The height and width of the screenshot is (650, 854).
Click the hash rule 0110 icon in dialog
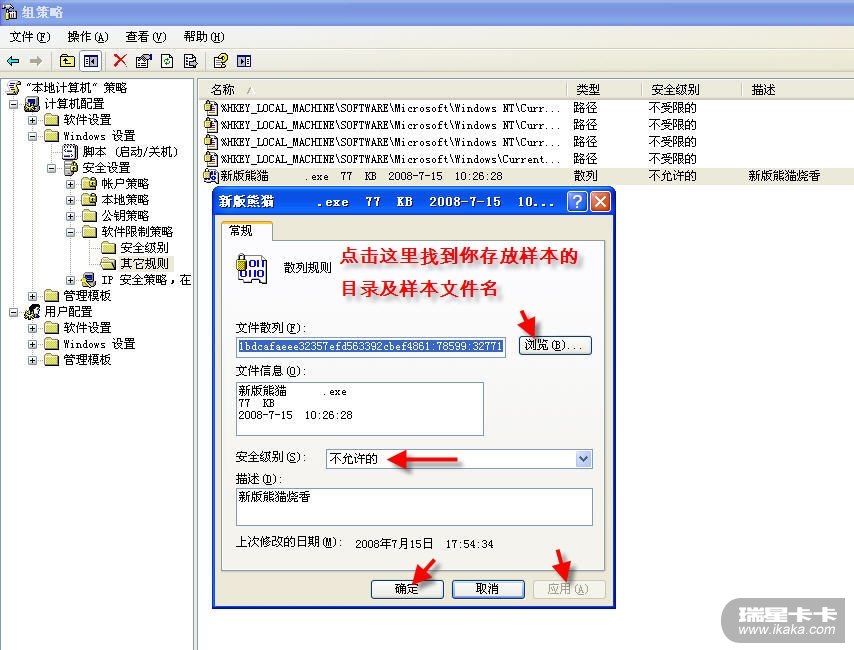[x=251, y=269]
